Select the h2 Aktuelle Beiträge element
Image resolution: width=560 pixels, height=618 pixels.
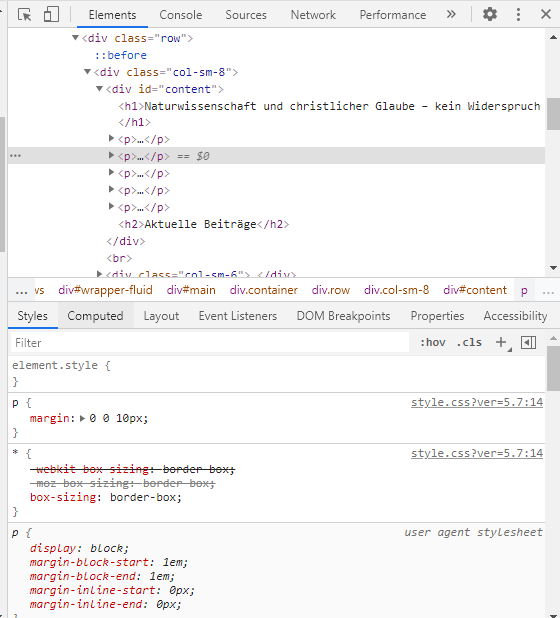[204, 224]
